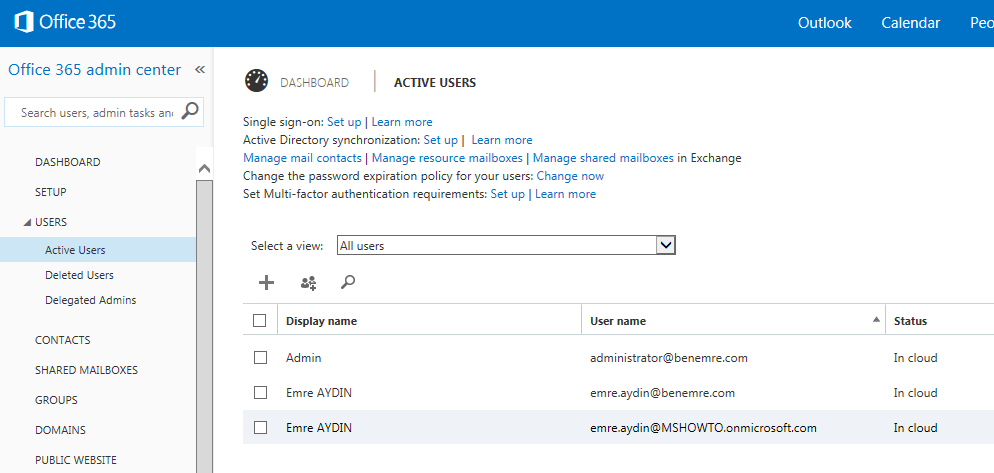This screenshot has width=994, height=473.
Task: Click the search magnifier in admin search box
Action: point(190,112)
